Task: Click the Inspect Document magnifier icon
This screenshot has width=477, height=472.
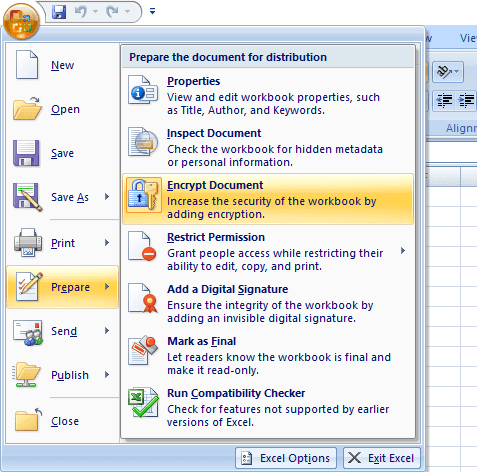Action: pyautogui.click(x=143, y=142)
